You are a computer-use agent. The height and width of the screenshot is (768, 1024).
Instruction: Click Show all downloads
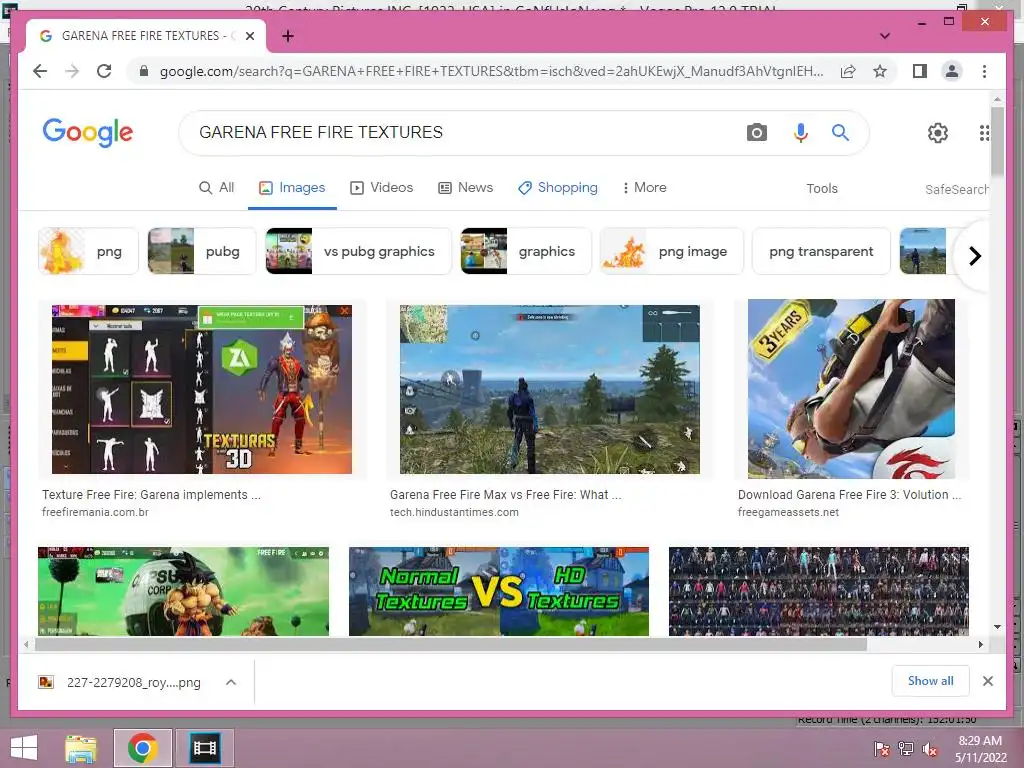(931, 681)
